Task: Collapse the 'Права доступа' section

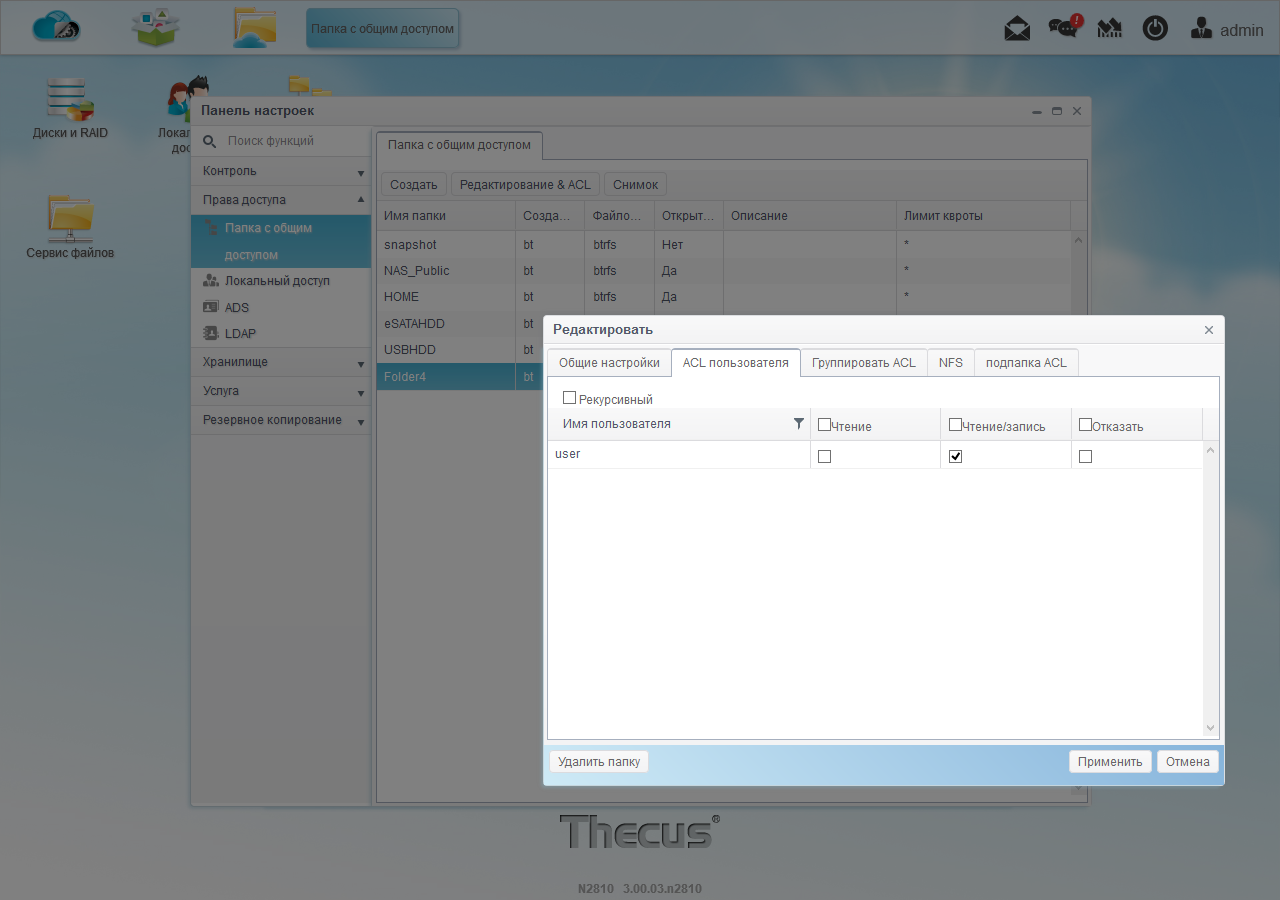Action: 281,200
